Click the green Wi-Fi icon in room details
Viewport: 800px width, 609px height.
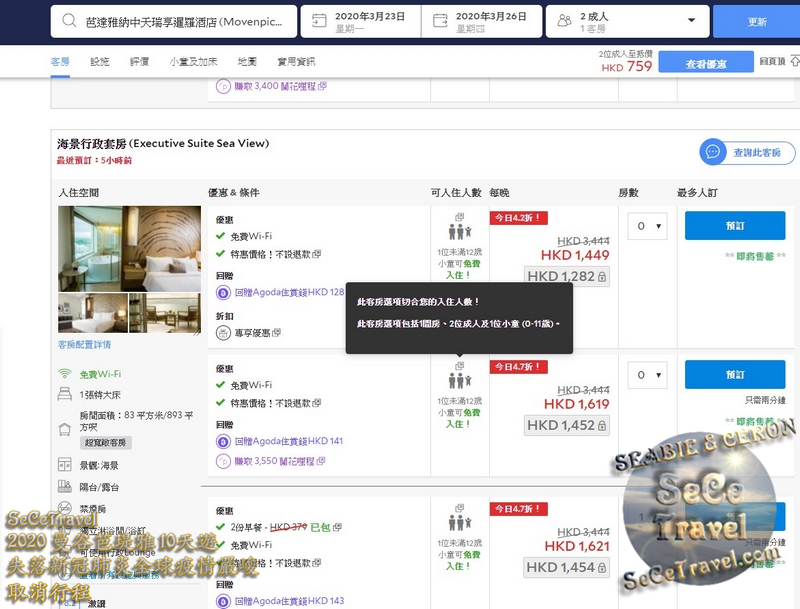[x=65, y=374]
